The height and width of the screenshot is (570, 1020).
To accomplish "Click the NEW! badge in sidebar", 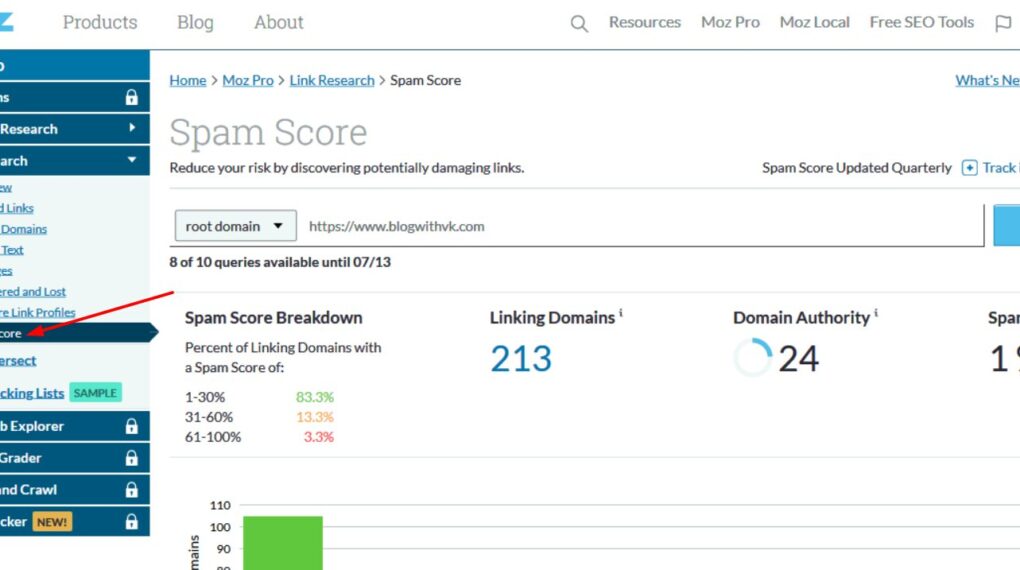I will (x=52, y=522).
